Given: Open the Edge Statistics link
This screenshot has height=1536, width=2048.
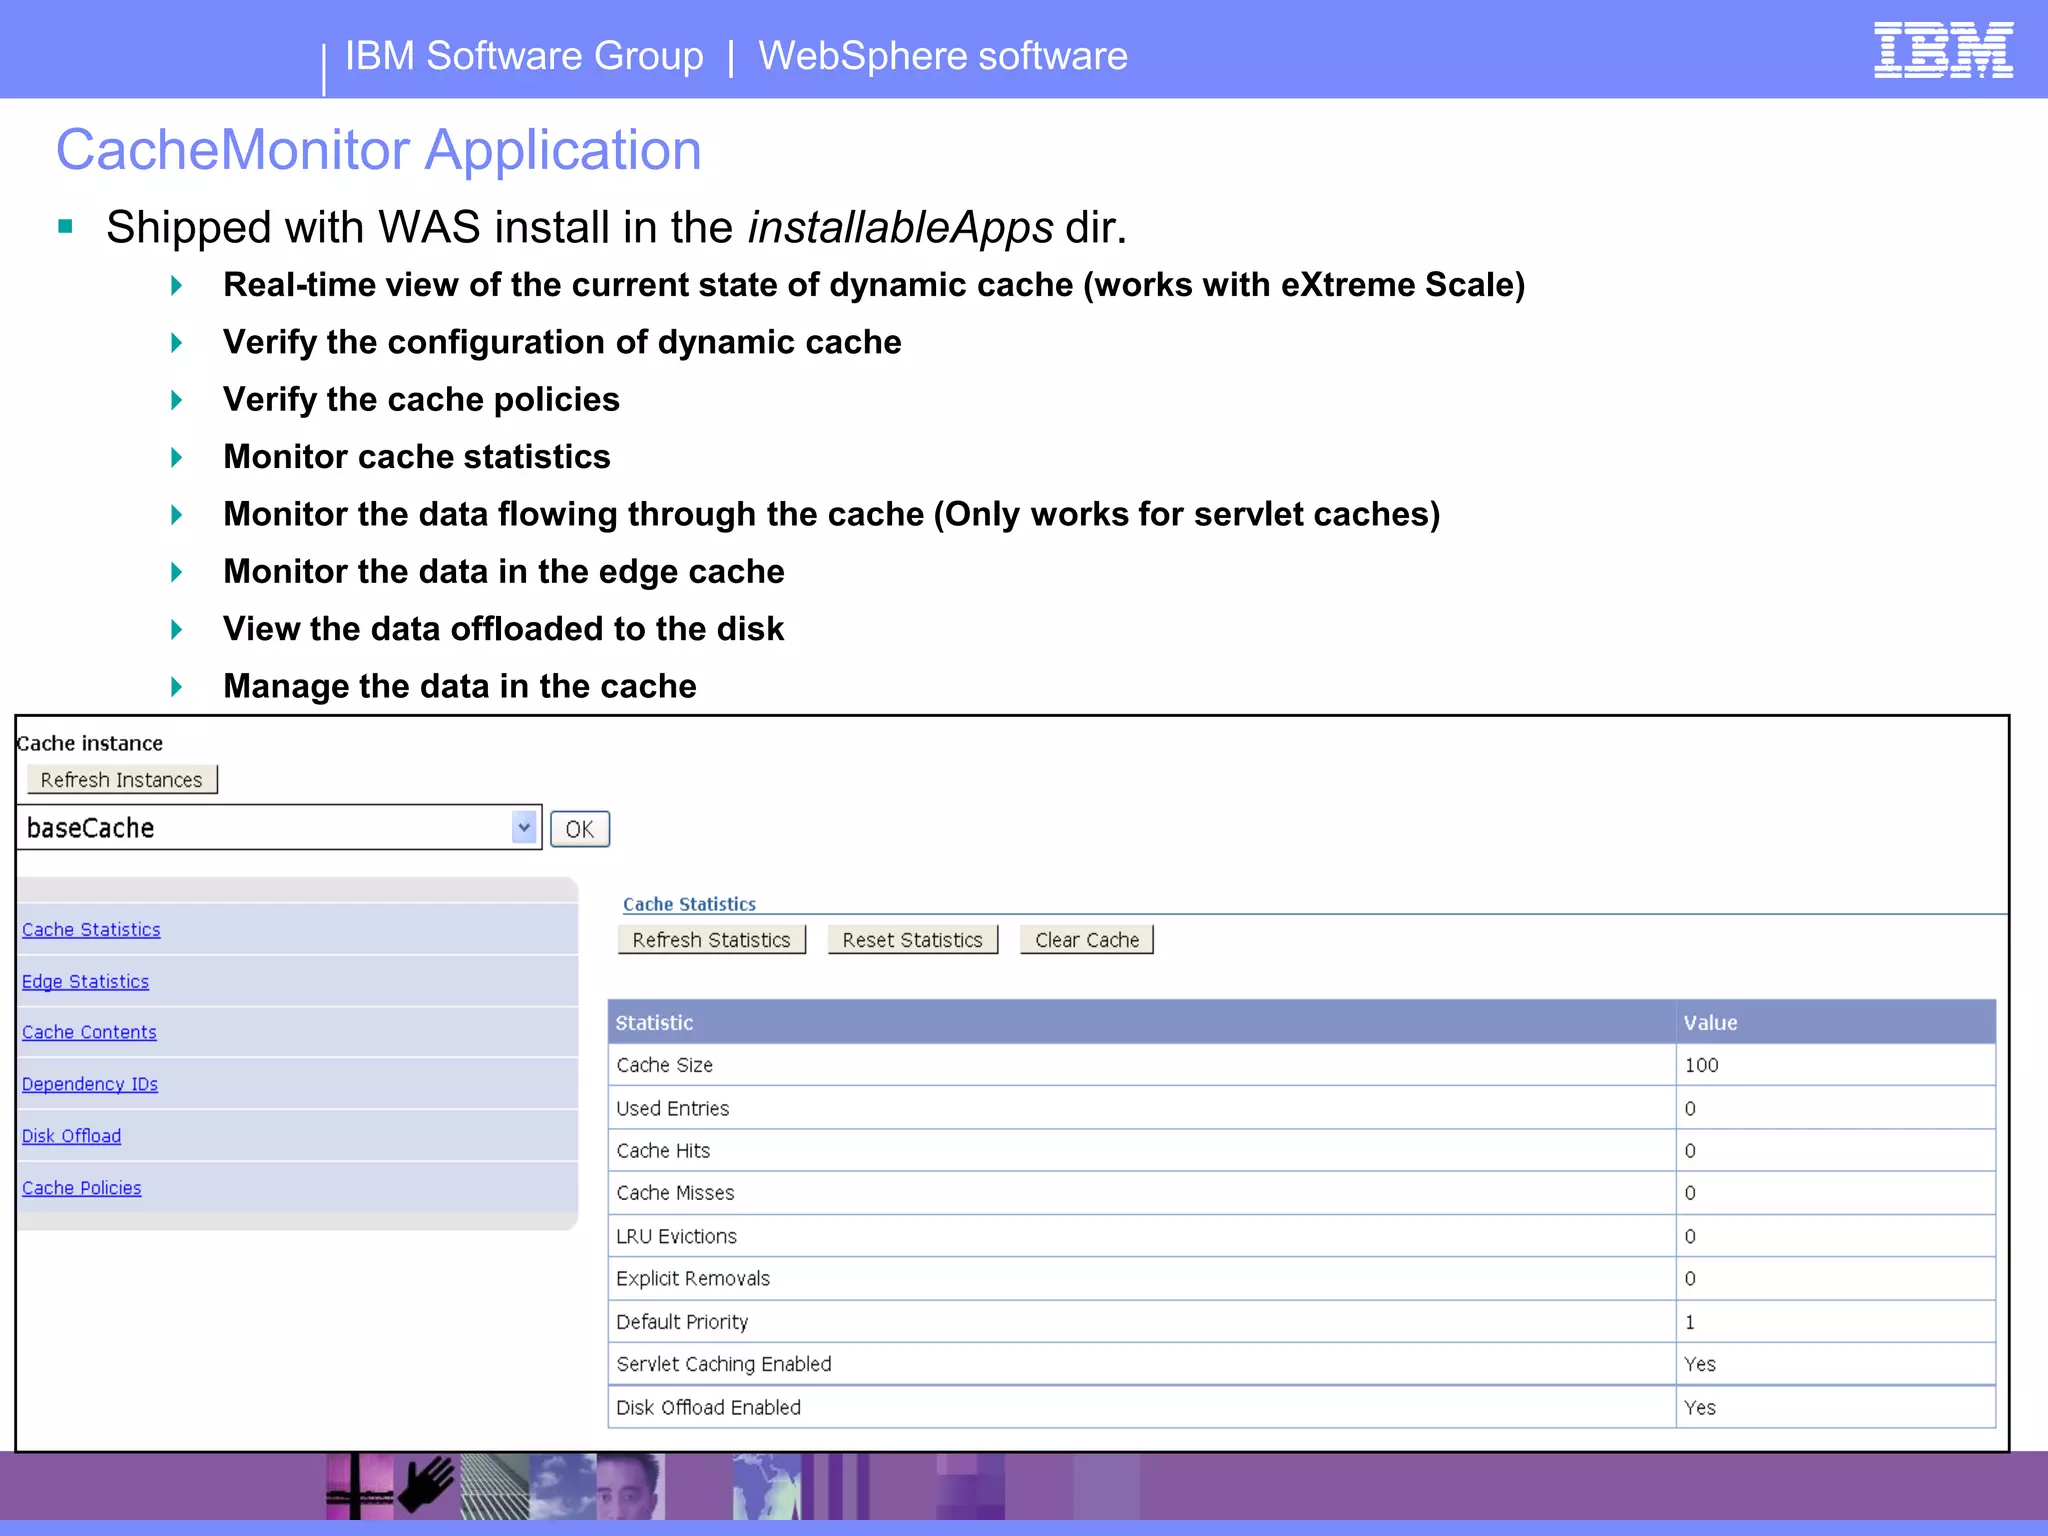Looking at the screenshot, I should tap(85, 982).
